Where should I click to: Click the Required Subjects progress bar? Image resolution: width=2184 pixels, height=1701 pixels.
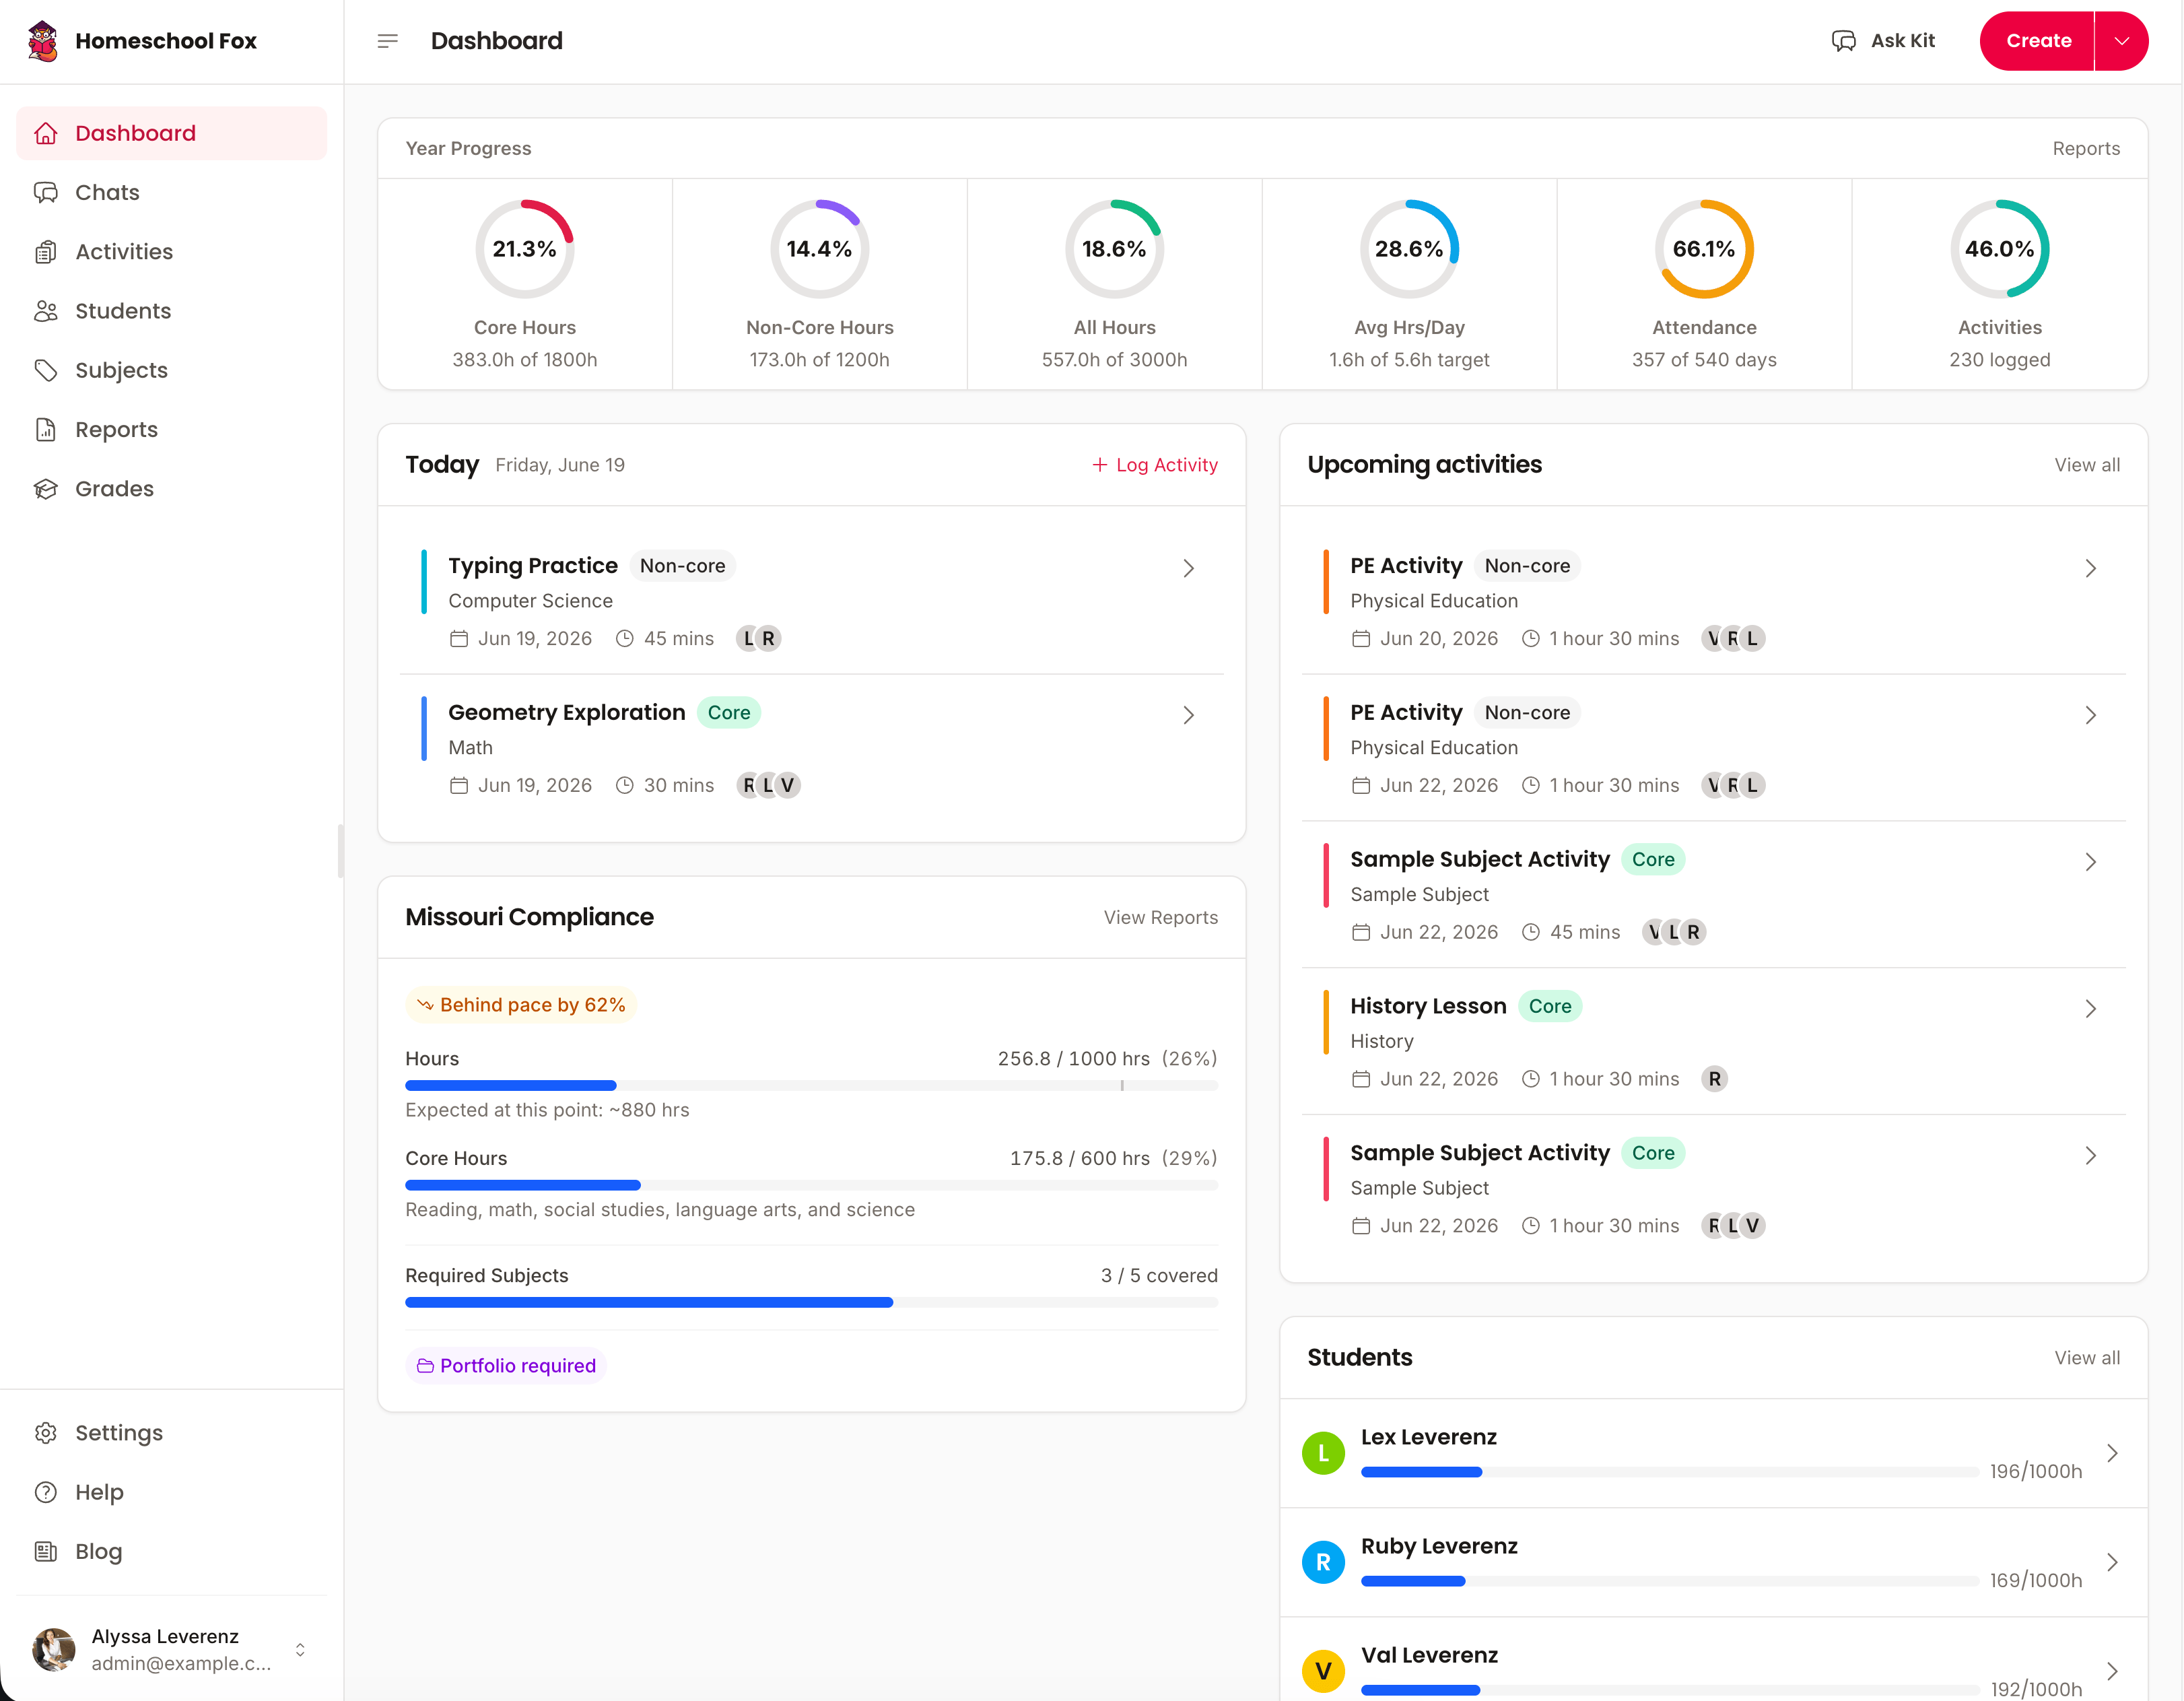(x=811, y=1303)
